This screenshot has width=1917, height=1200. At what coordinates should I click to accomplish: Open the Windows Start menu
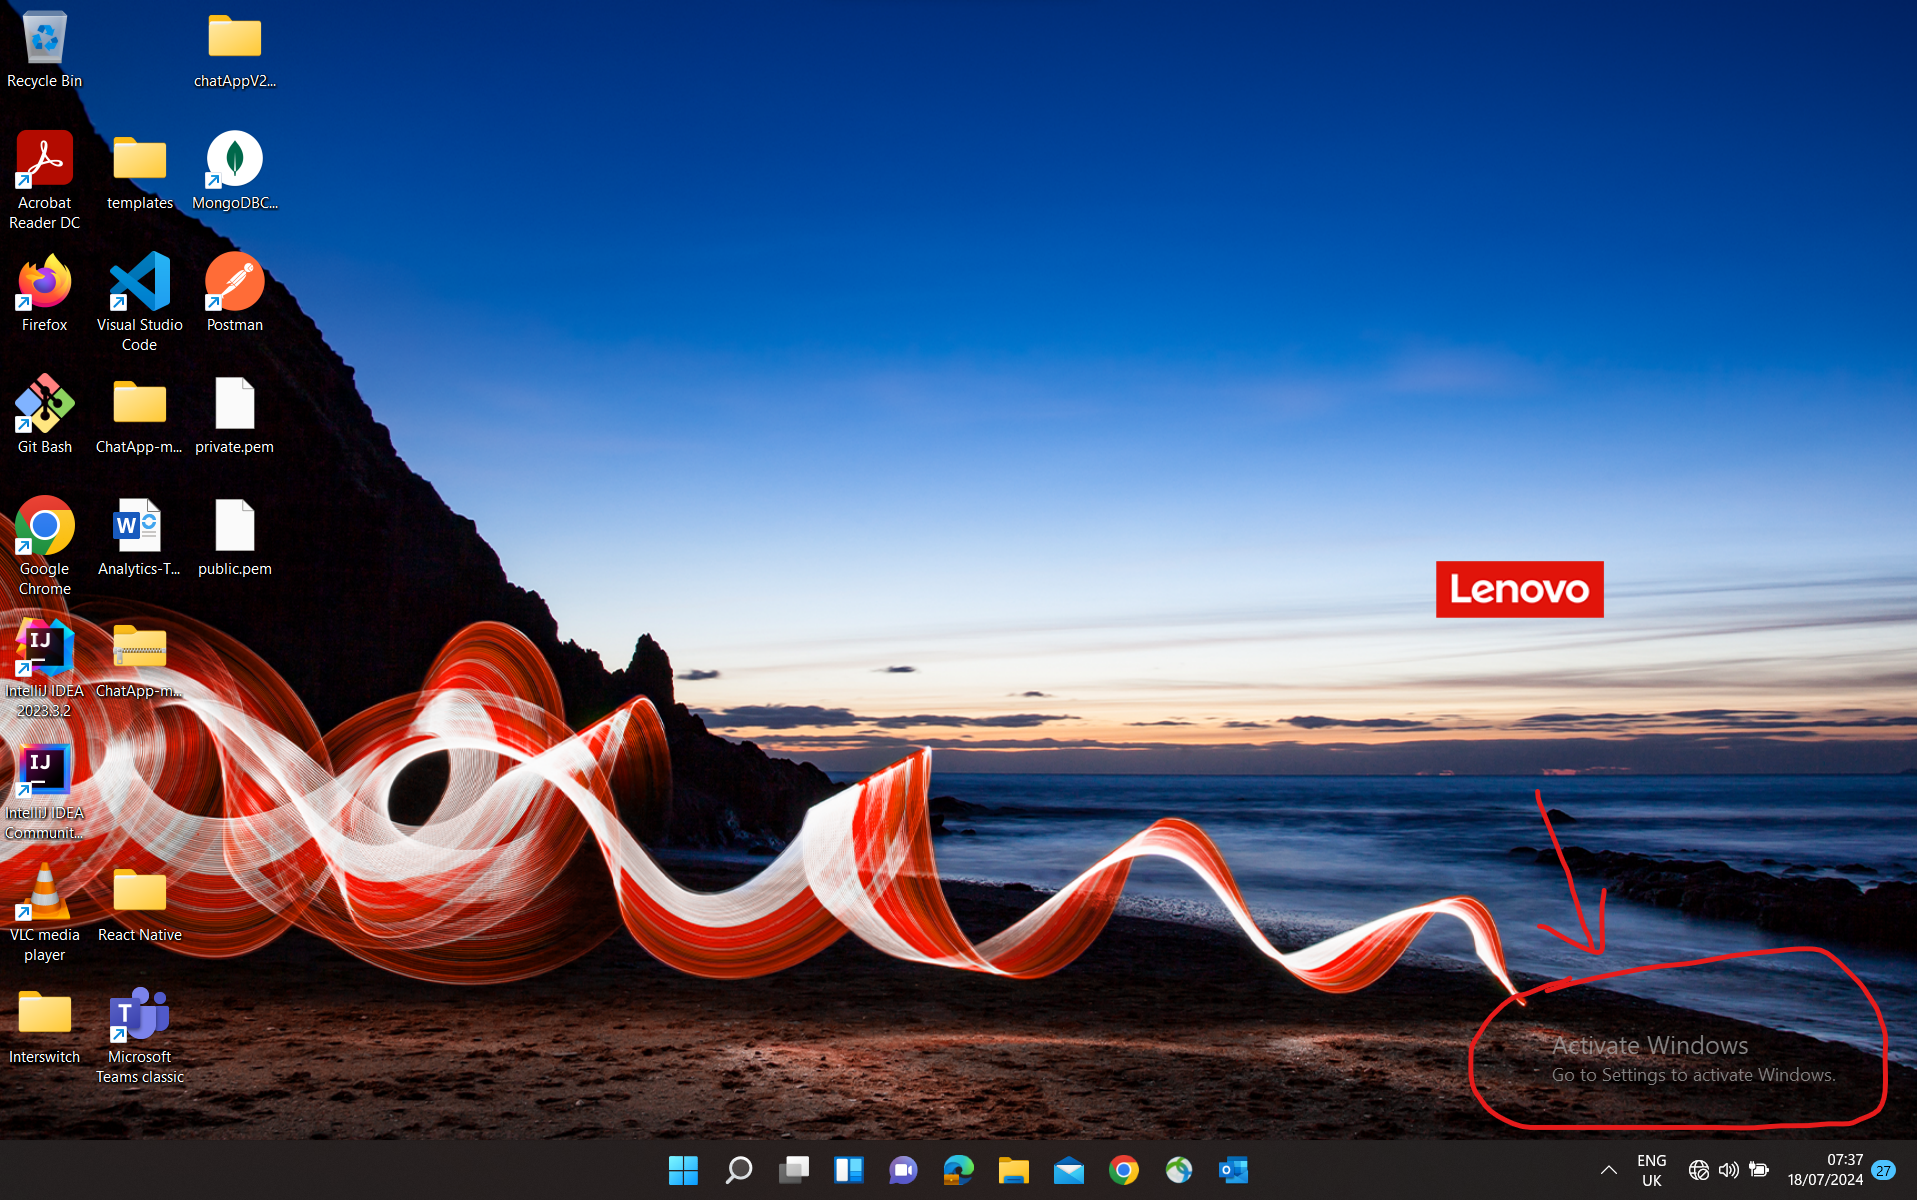(683, 1170)
